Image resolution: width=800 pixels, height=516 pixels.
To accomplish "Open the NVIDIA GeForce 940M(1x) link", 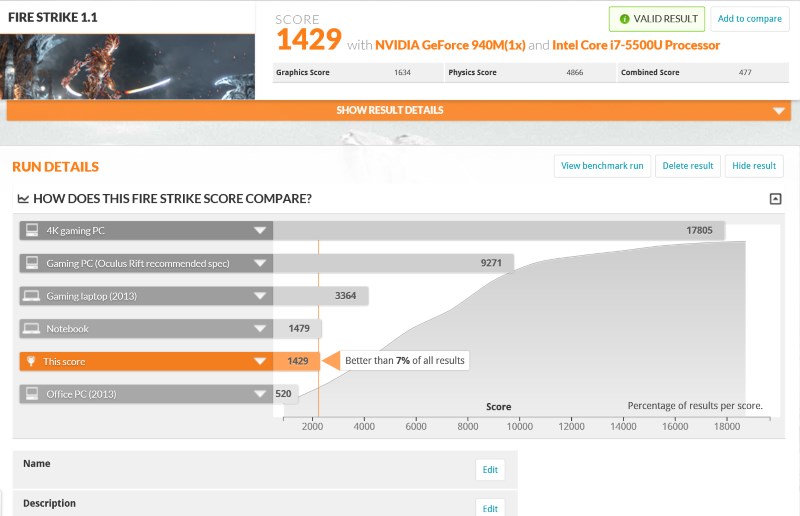I will pos(450,45).
